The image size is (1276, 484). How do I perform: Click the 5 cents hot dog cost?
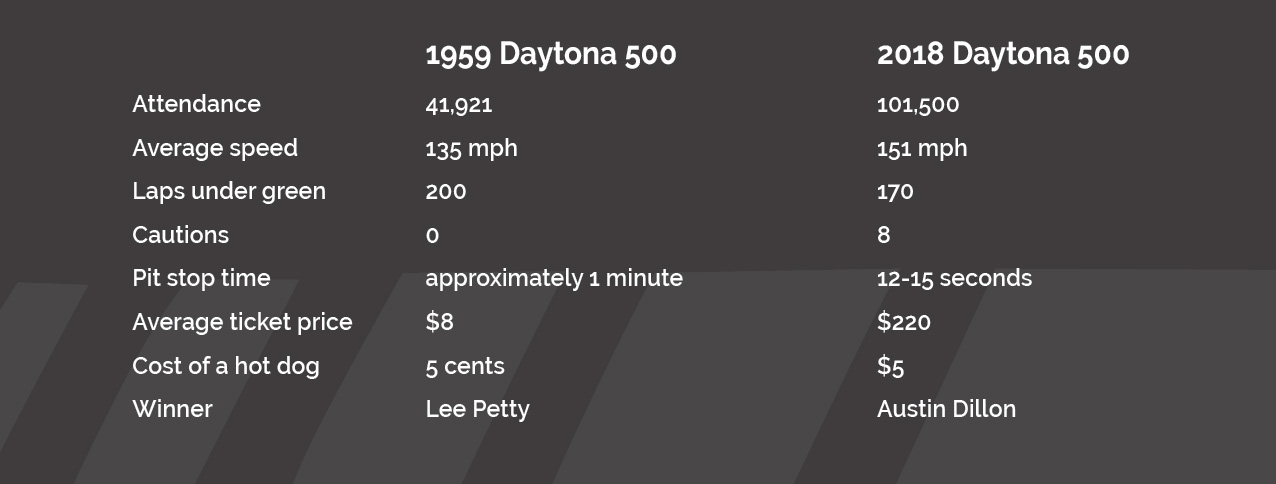tap(465, 366)
